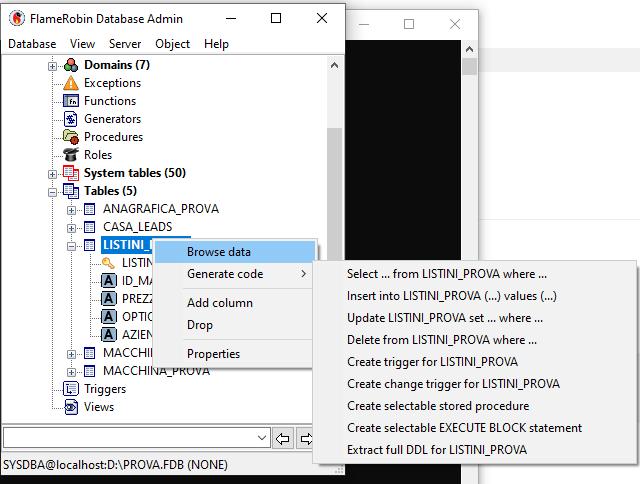Click the empty search input field
The image size is (640, 484).
[130, 438]
